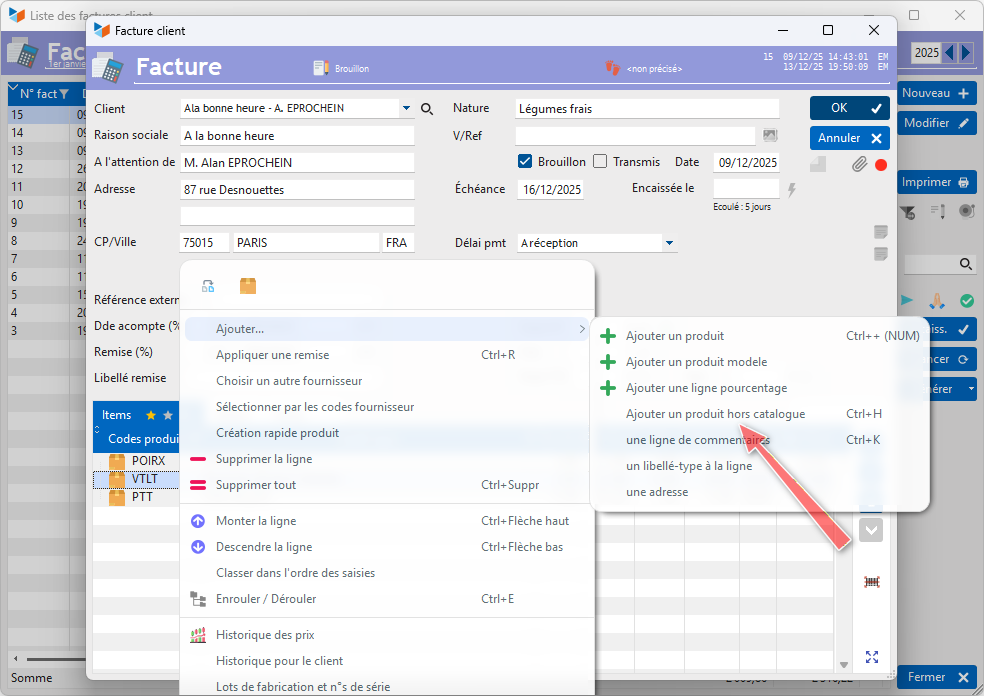This screenshot has width=984, height=696.
Task: Click the paperclip attachment icon
Action: [858, 165]
